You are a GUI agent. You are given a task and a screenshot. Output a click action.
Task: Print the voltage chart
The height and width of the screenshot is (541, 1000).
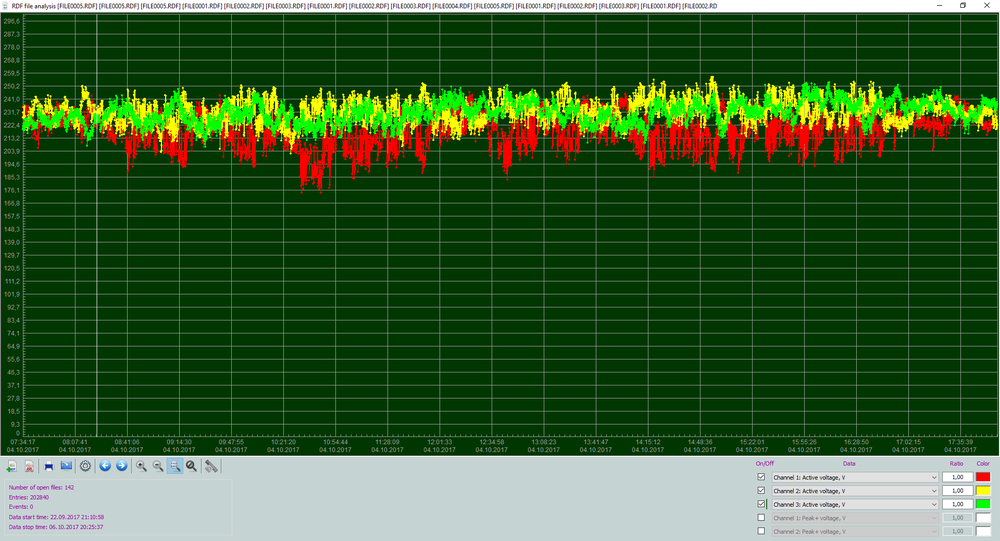(49, 466)
